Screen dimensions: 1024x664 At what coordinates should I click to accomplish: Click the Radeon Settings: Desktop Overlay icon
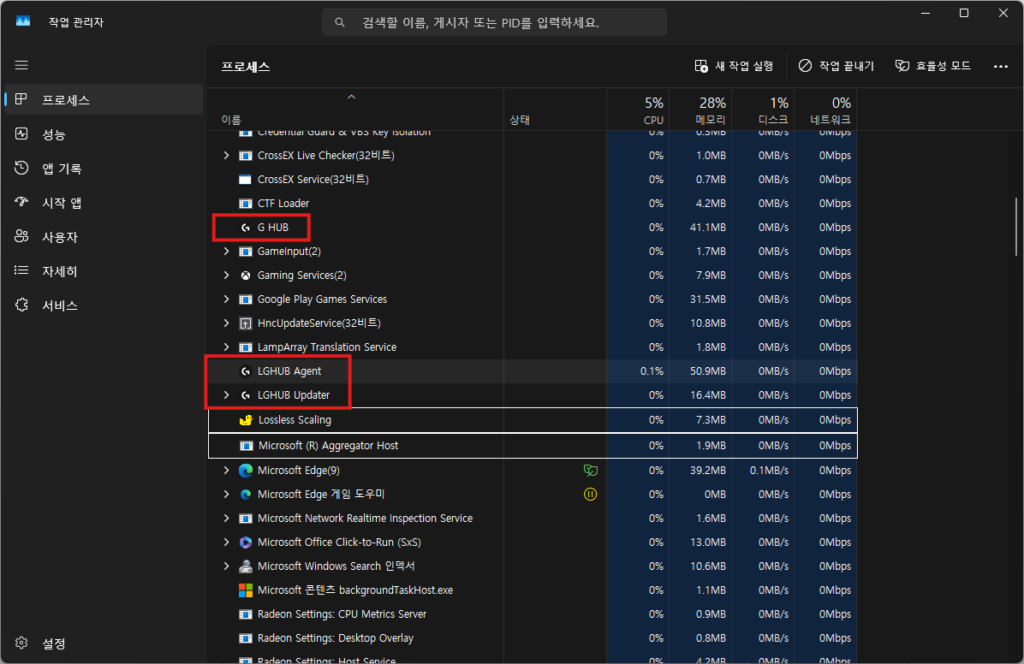click(246, 638)
